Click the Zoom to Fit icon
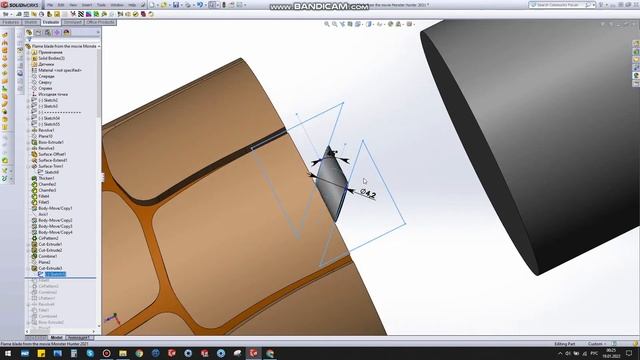This screenshot has width=640, height=360. (327, 24)
